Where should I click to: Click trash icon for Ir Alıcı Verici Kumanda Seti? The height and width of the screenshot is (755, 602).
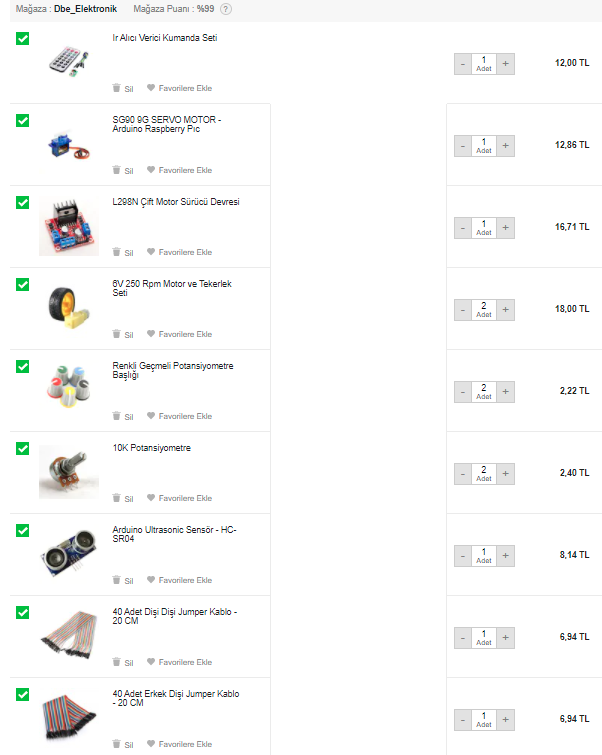pyautogui.click(x=117, y=88)
